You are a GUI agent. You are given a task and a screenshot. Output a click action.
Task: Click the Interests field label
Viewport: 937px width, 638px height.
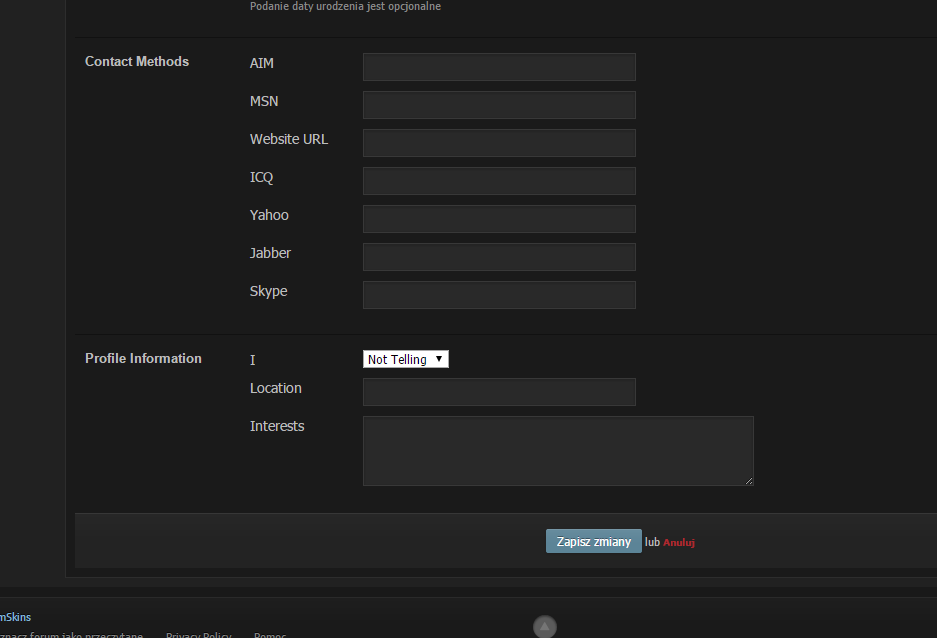point(277,426)
